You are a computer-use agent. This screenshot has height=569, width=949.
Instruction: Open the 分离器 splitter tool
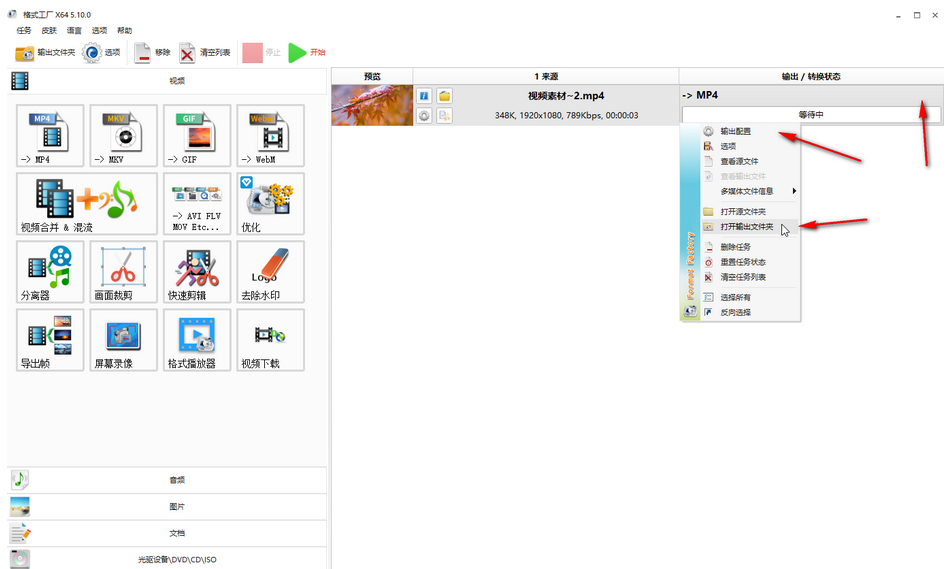50,272
